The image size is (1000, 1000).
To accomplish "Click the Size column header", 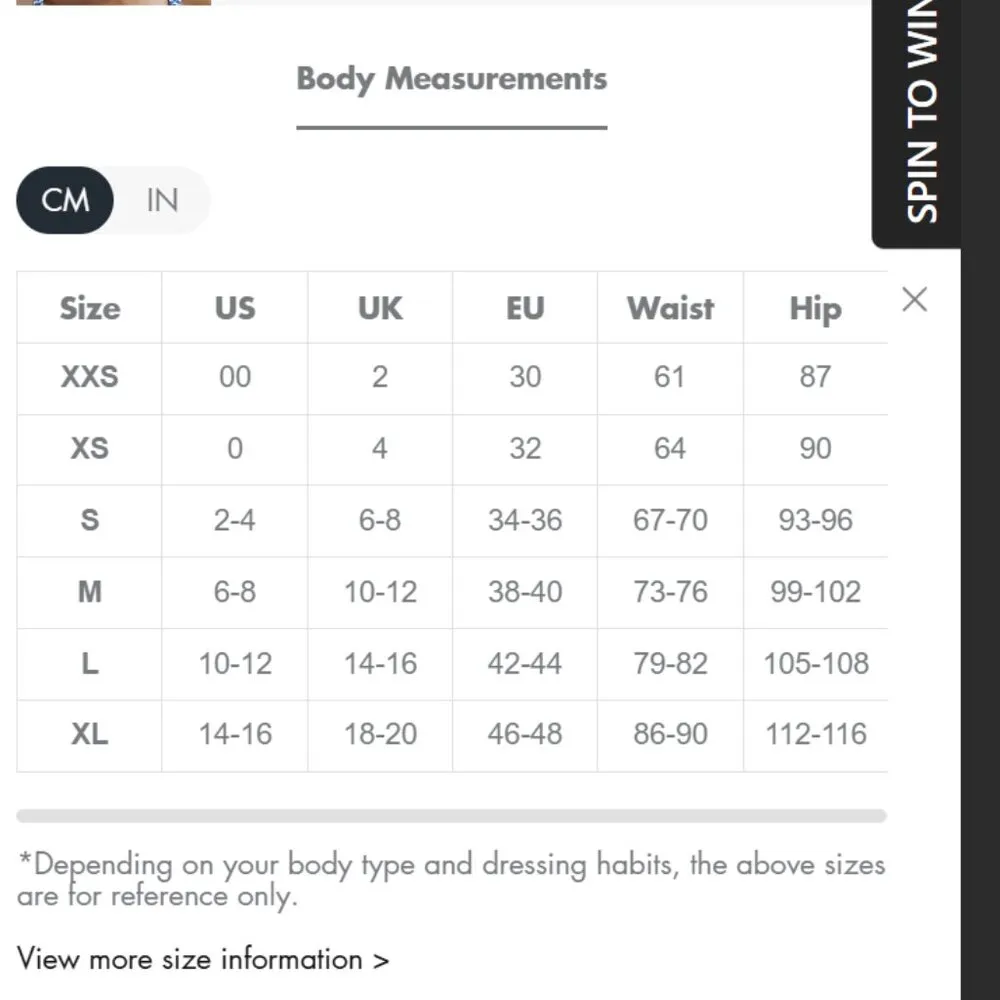I will (x=89, y=308).
